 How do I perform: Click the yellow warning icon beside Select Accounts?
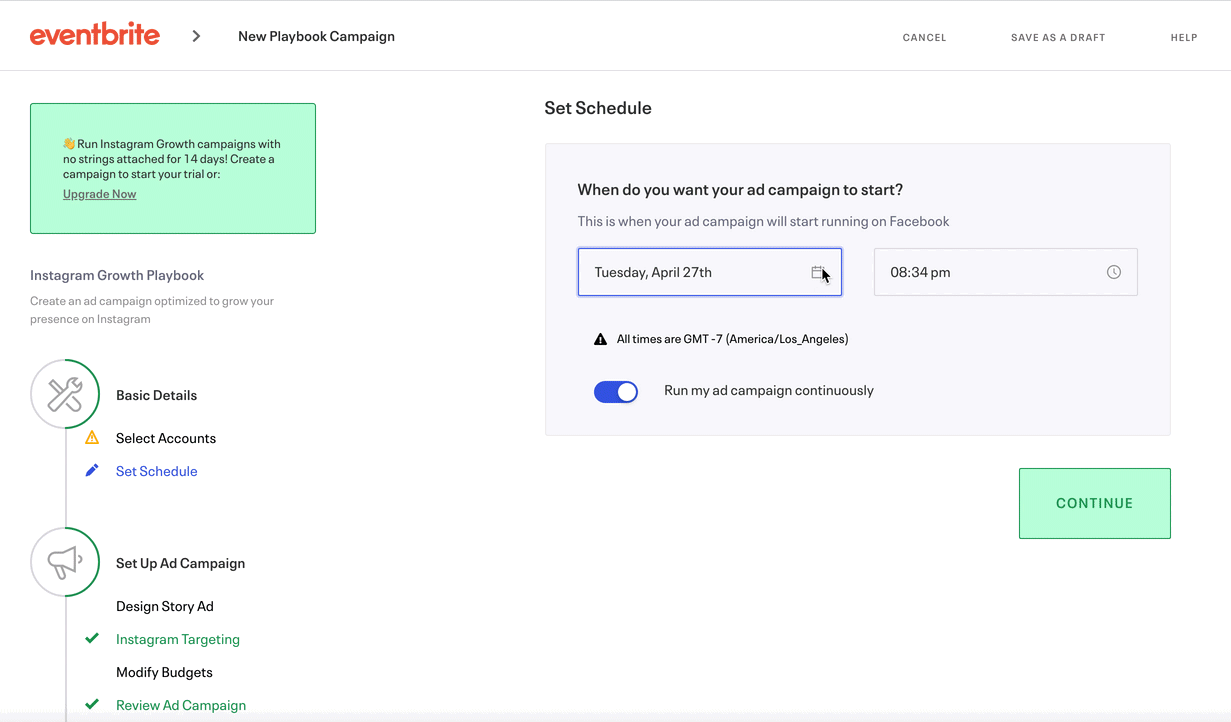(92, 438)
